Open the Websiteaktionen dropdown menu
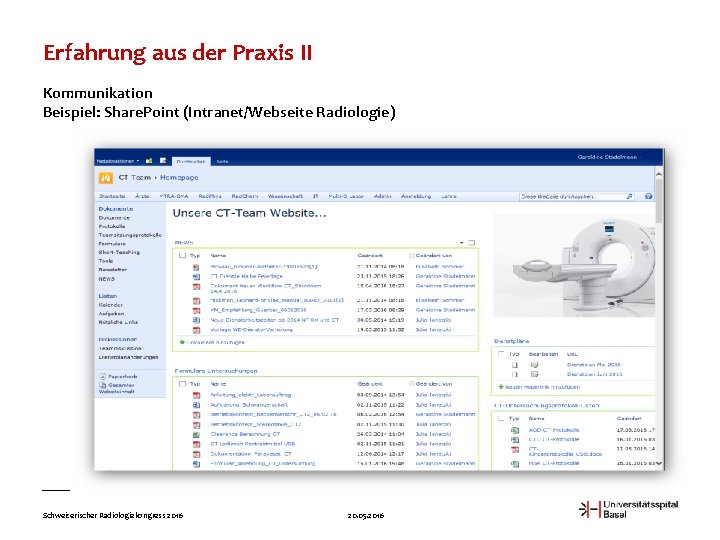The height and width of the screenshot is (540, 720). tap(118, 161)
